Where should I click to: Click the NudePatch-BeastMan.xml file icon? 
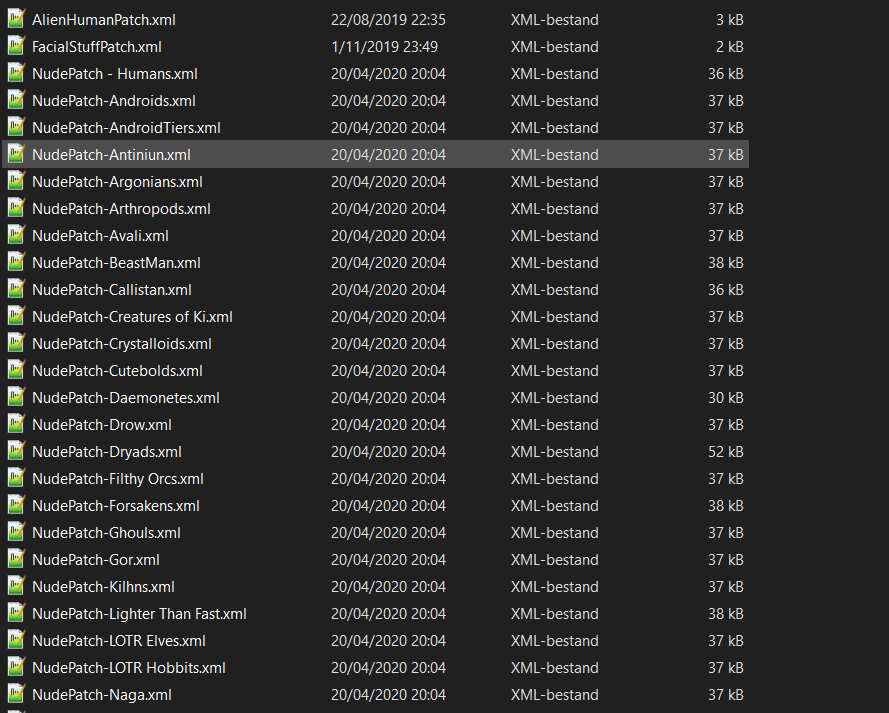pyautogui.click(x=16, y=262)
